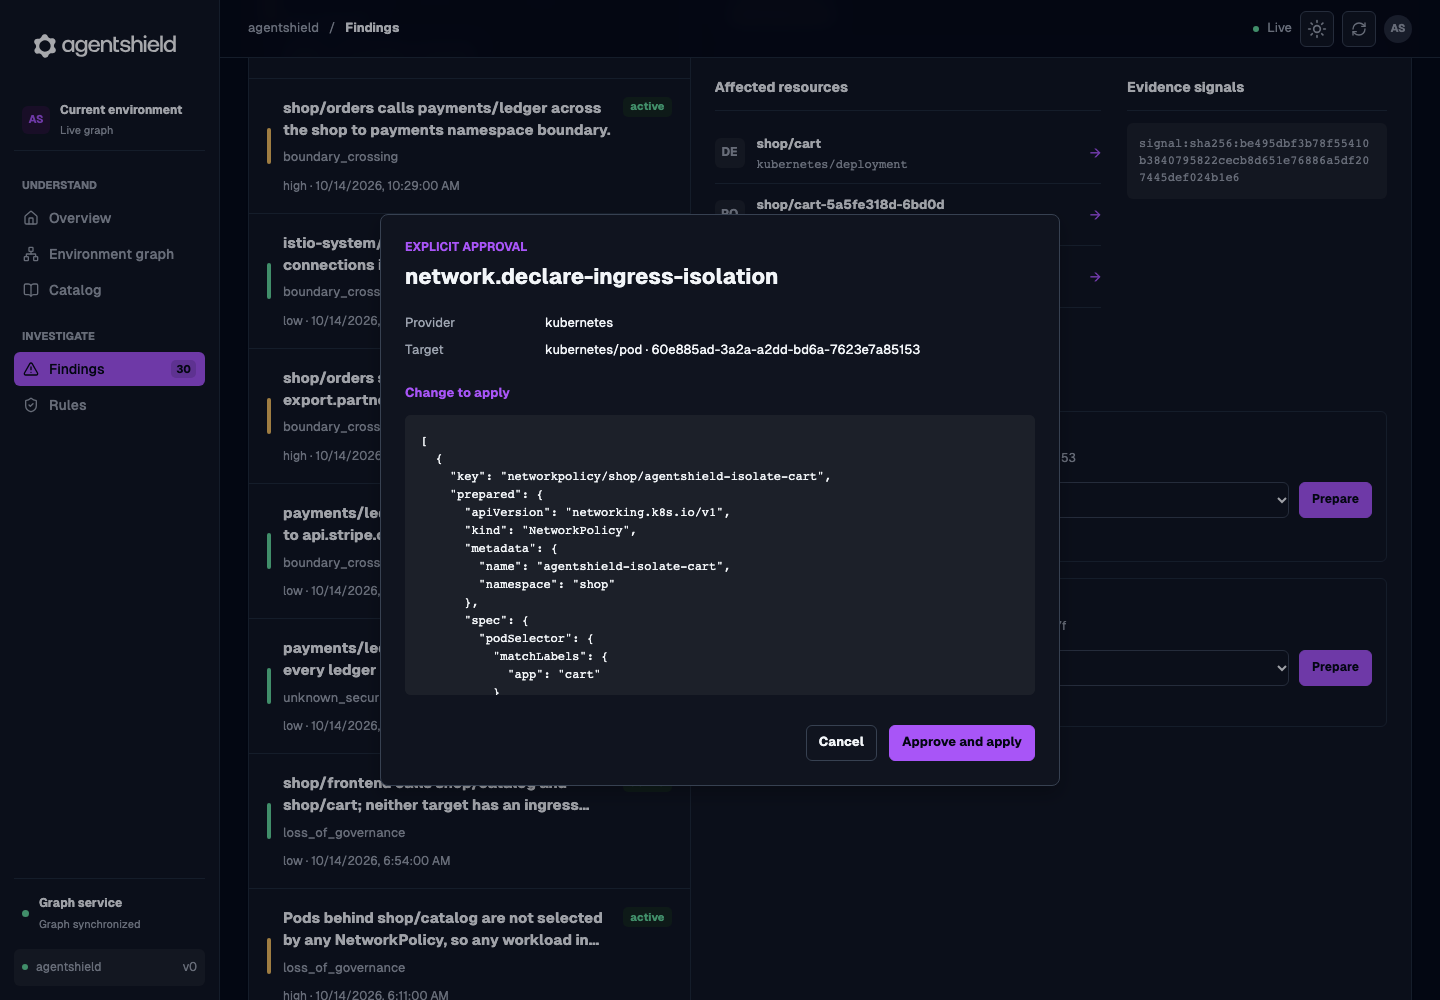Approve and apply the ingress isolation change

(x=962, y=743)
